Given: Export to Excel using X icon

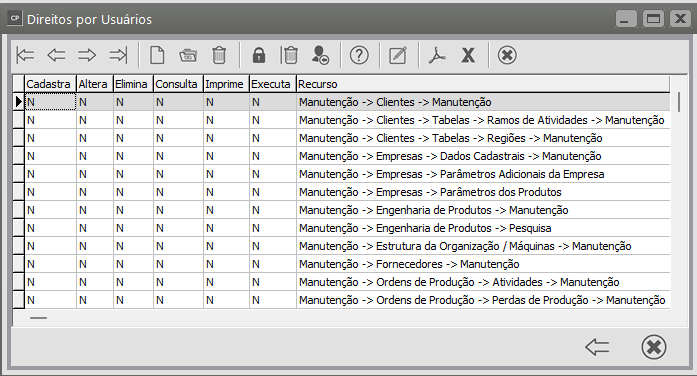Looking at the screenshot, I should click(x=468, y=55).
